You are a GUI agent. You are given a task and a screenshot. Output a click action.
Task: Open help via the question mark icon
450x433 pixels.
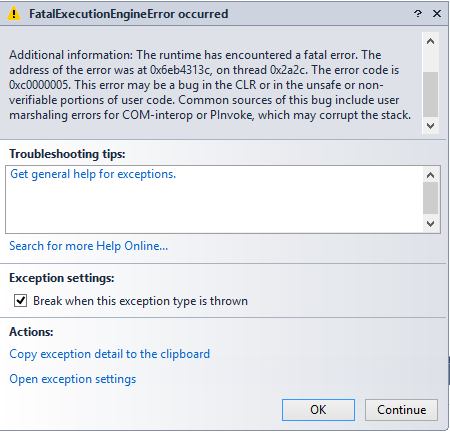[x=418, y=14]
